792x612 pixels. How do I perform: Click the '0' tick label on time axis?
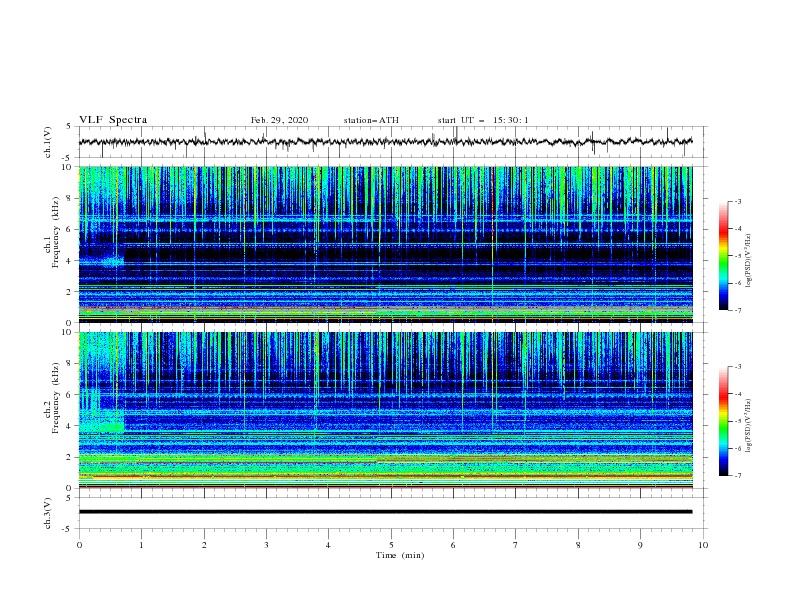tap(79, 545)
